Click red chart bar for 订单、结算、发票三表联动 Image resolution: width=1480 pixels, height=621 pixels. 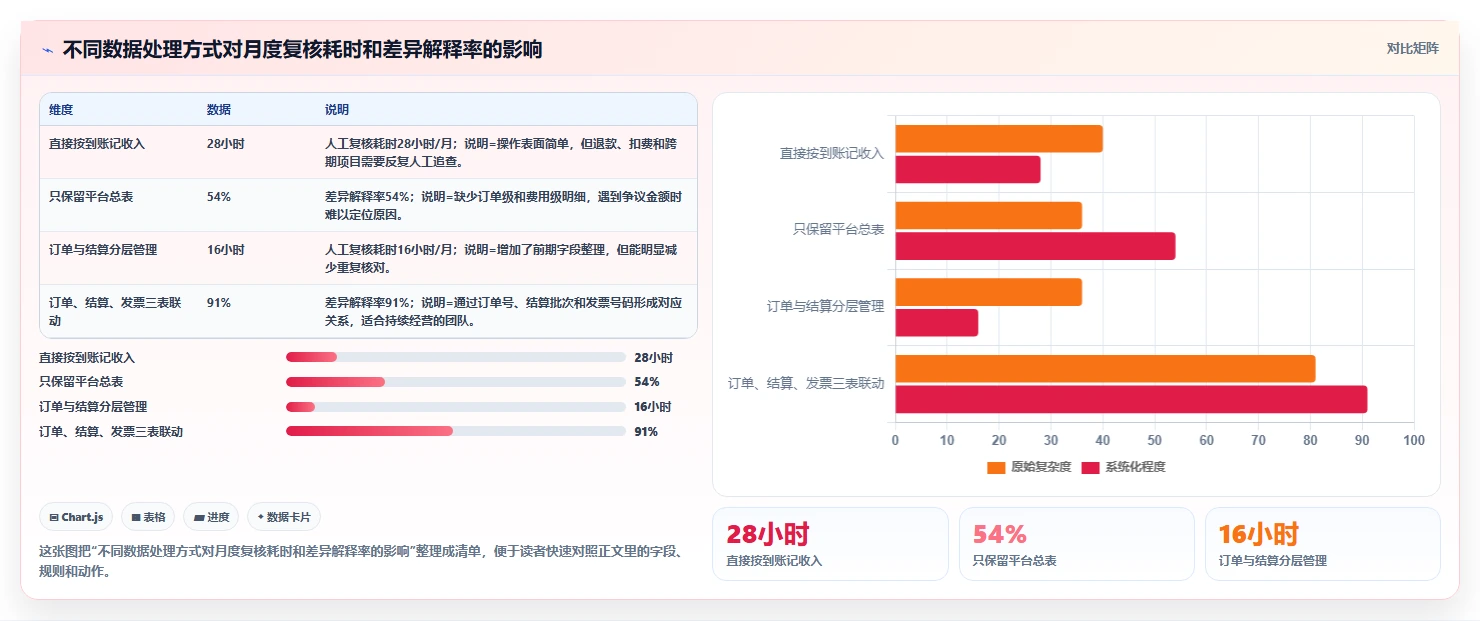pyautogui.click(x=1131, y=399)
